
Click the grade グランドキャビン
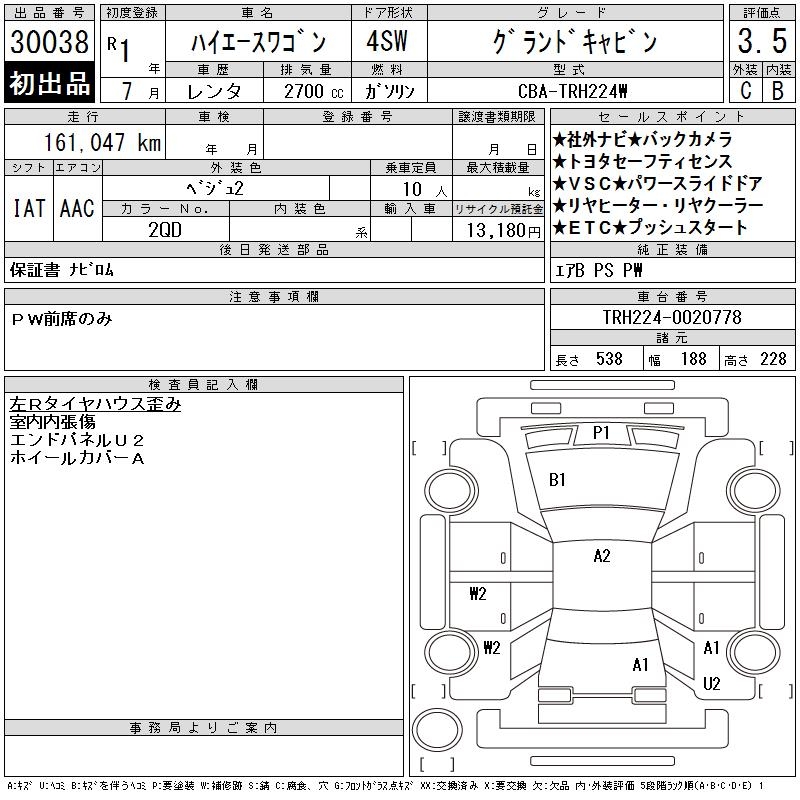point(575,41)
